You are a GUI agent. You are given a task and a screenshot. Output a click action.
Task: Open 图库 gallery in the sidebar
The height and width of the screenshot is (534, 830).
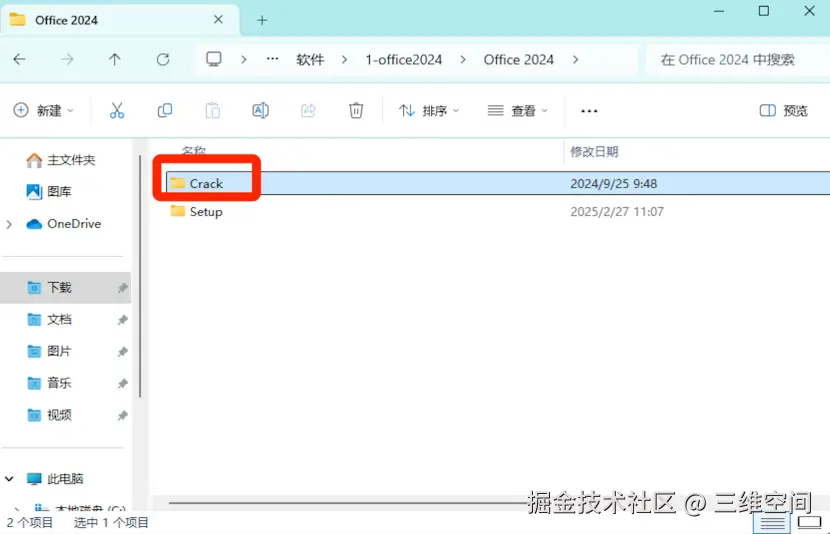tap(48, 192)
